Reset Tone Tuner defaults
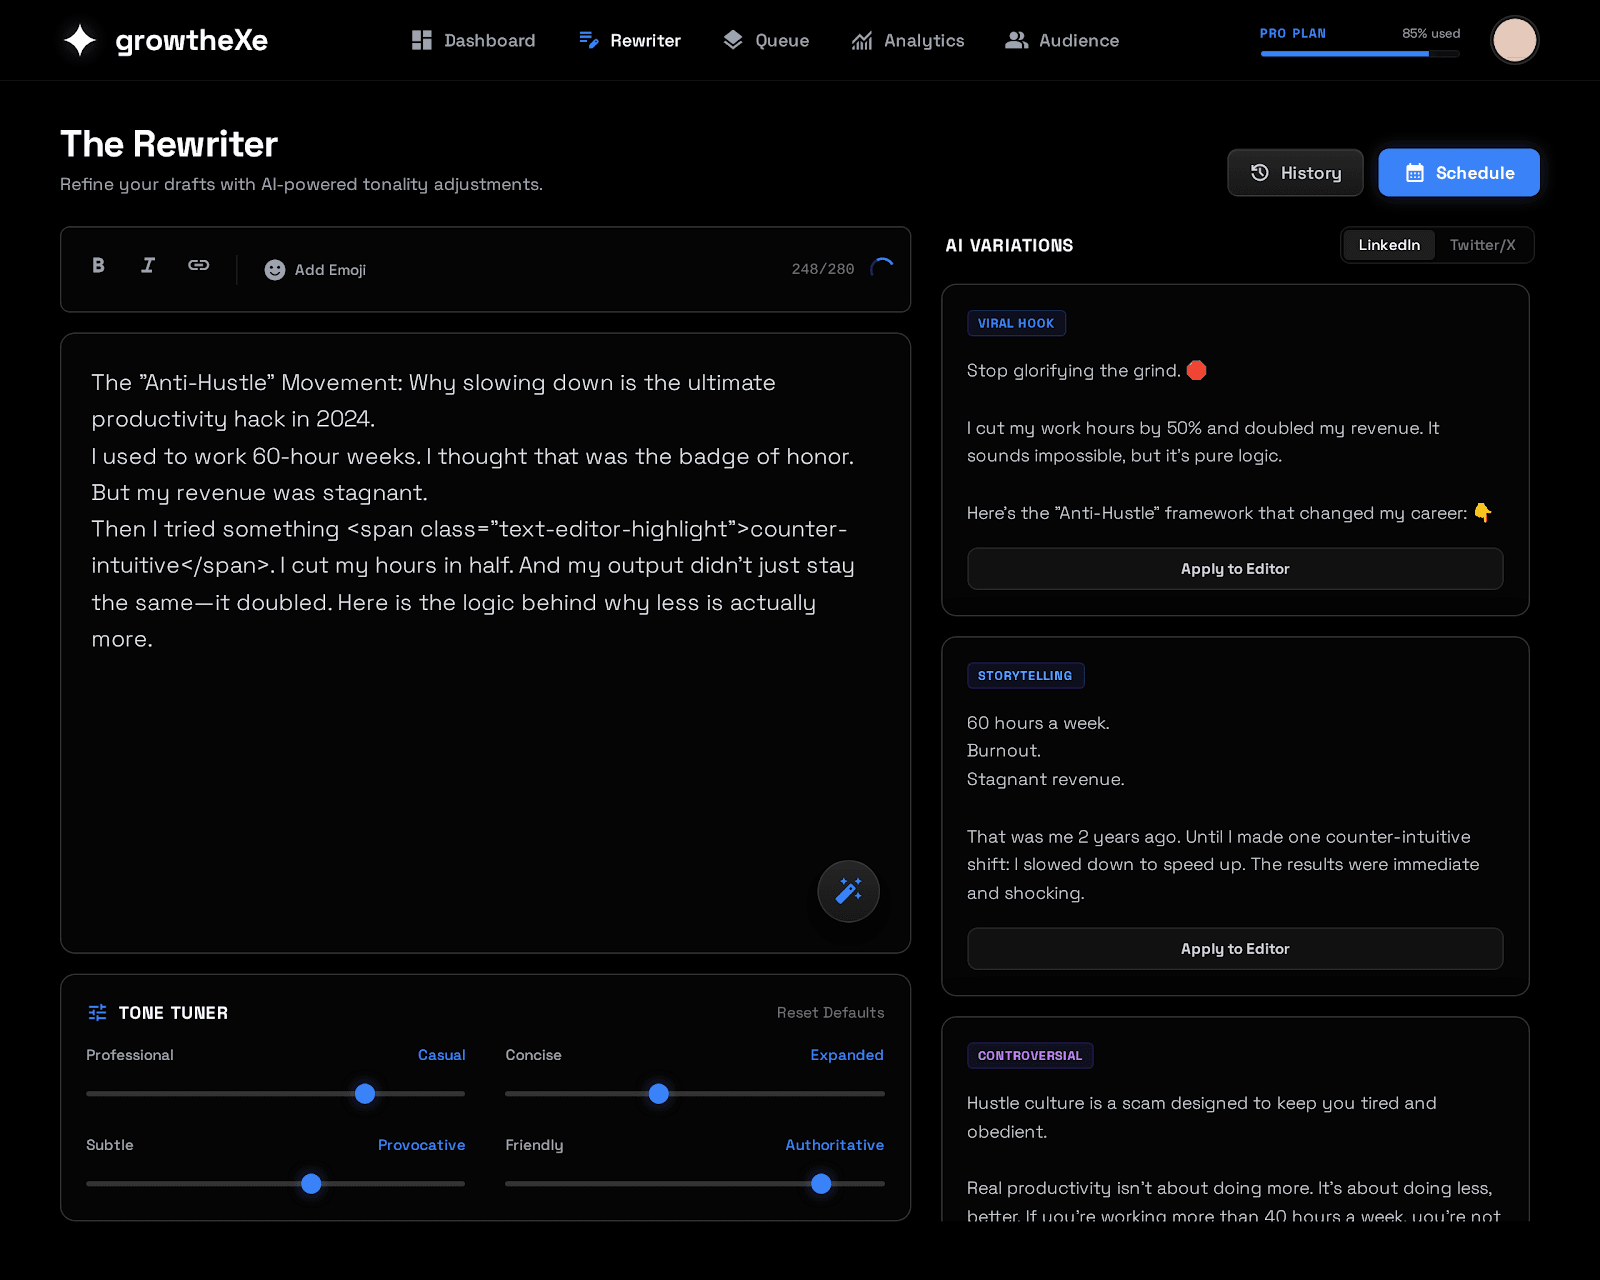This screenshot has width=1600, height=1280. click(830, 1012)
